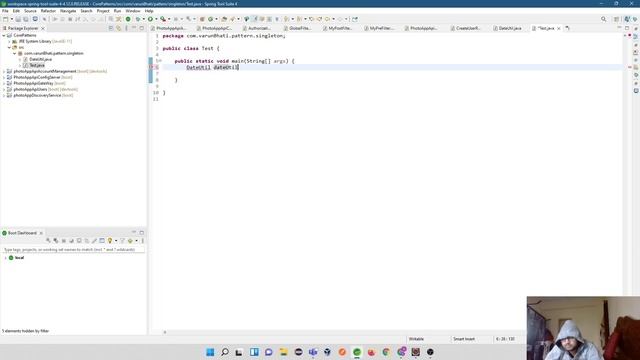Open the Package Explorer view menu
The height and width of the screenshot is (360, 640).
[x=126, y=28]
